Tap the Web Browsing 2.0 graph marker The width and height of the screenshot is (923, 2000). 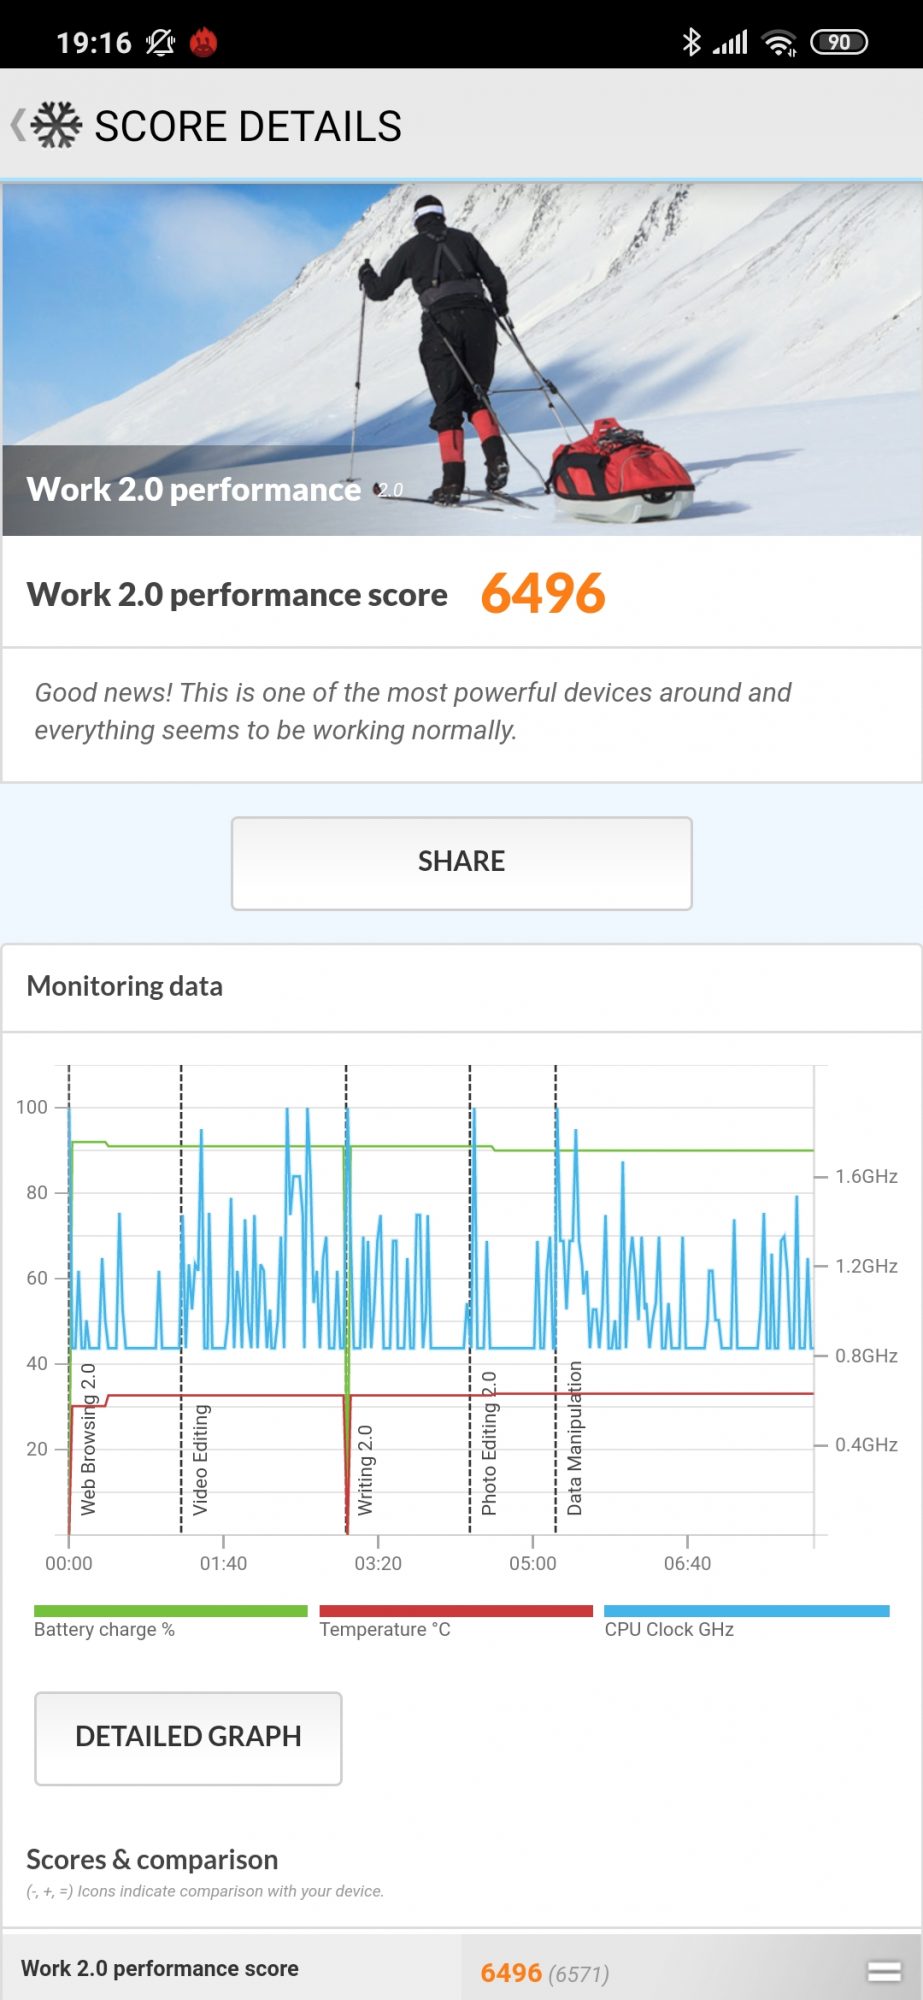88,1439
